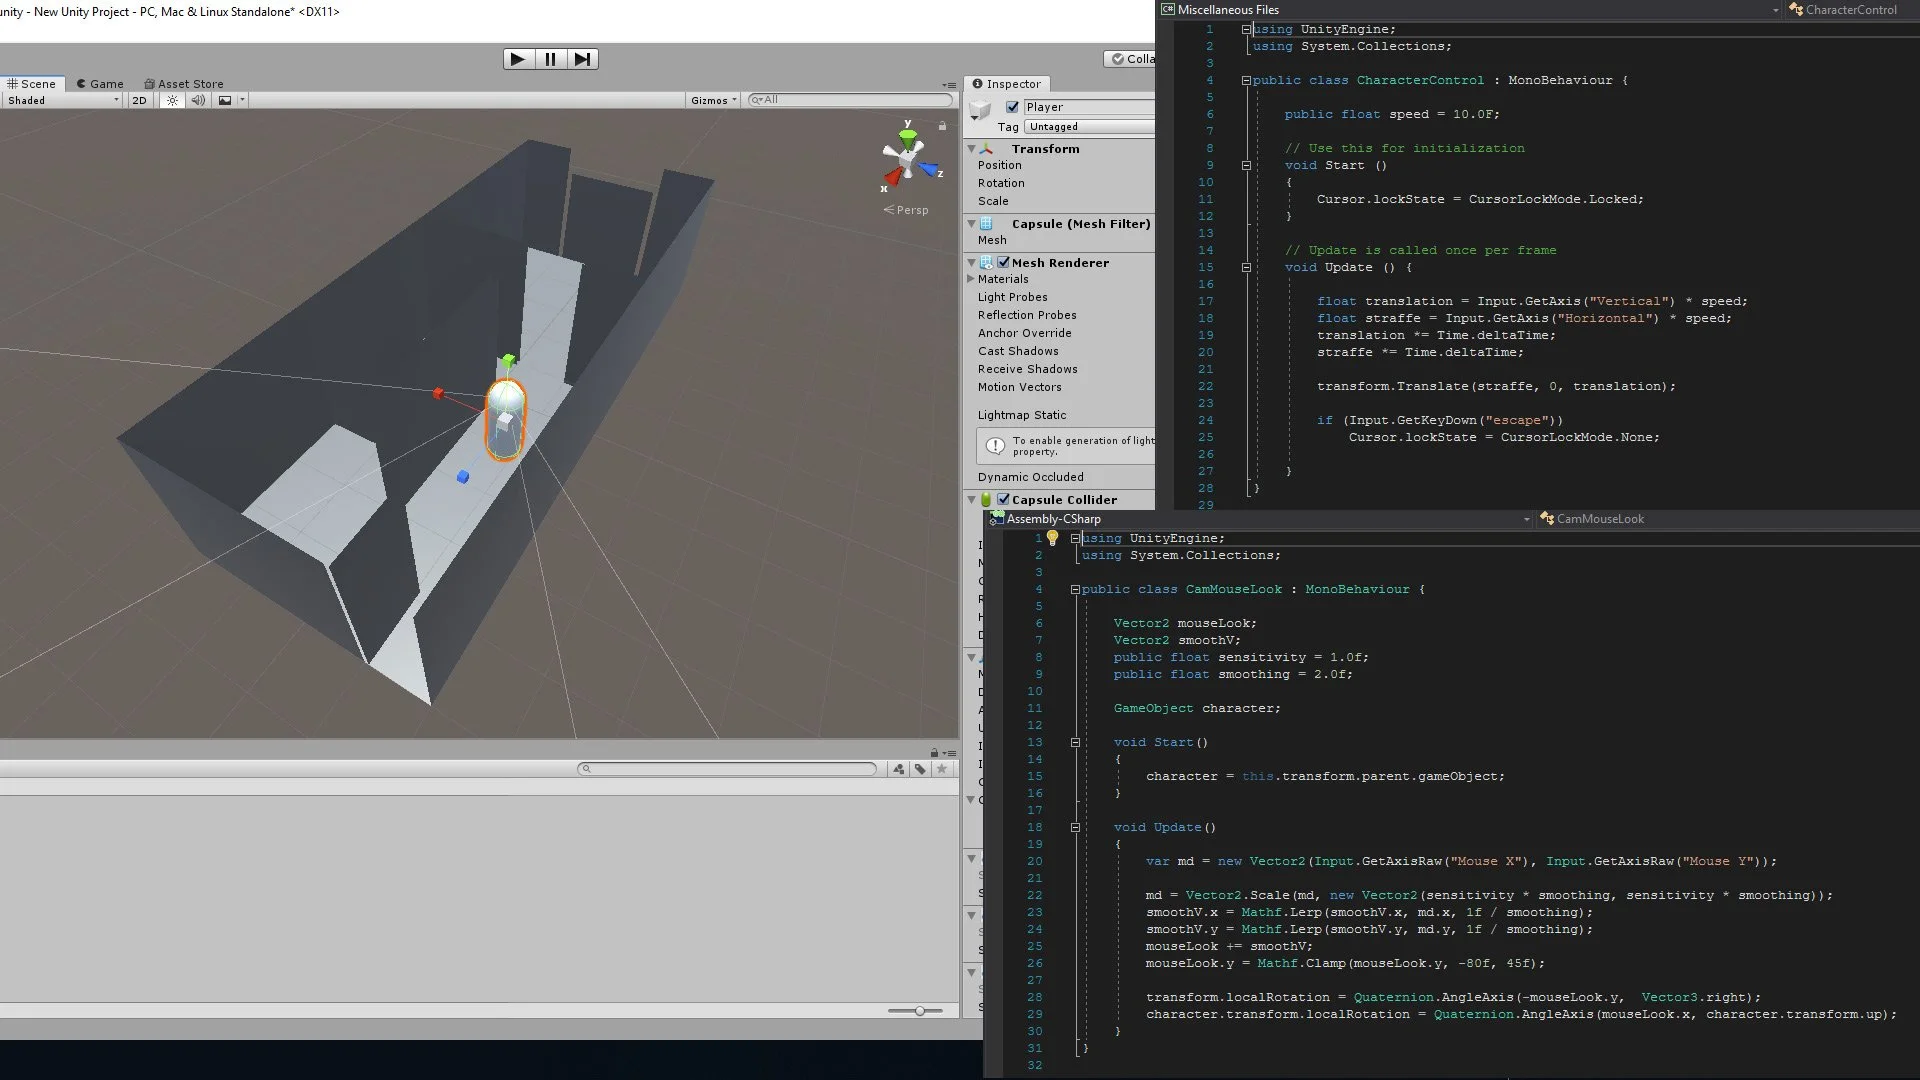Click the search by type icon
The image size is (1920, 1080).
tap(898, 769)
